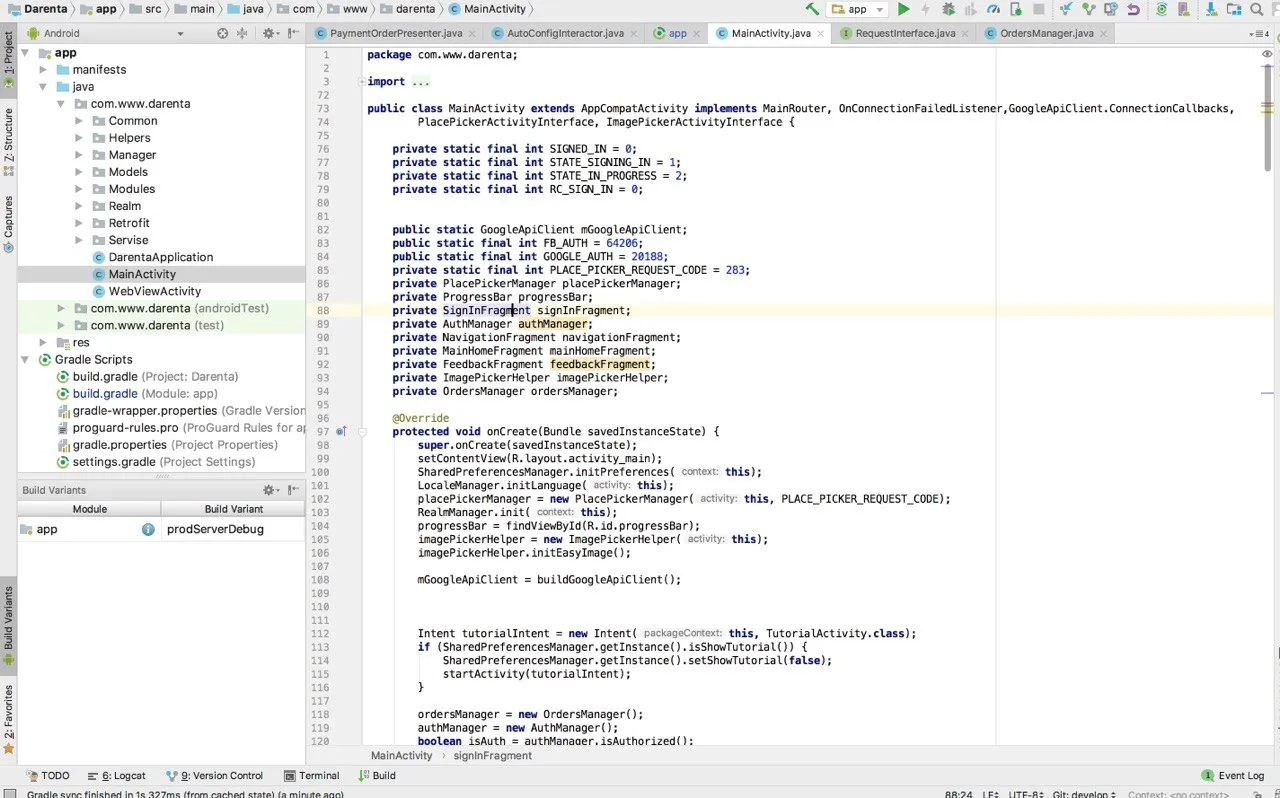Viewport: 1280px width, 798px height.
Task: Toggle the 9: Version Control tool window
Action: click(214, 775)
